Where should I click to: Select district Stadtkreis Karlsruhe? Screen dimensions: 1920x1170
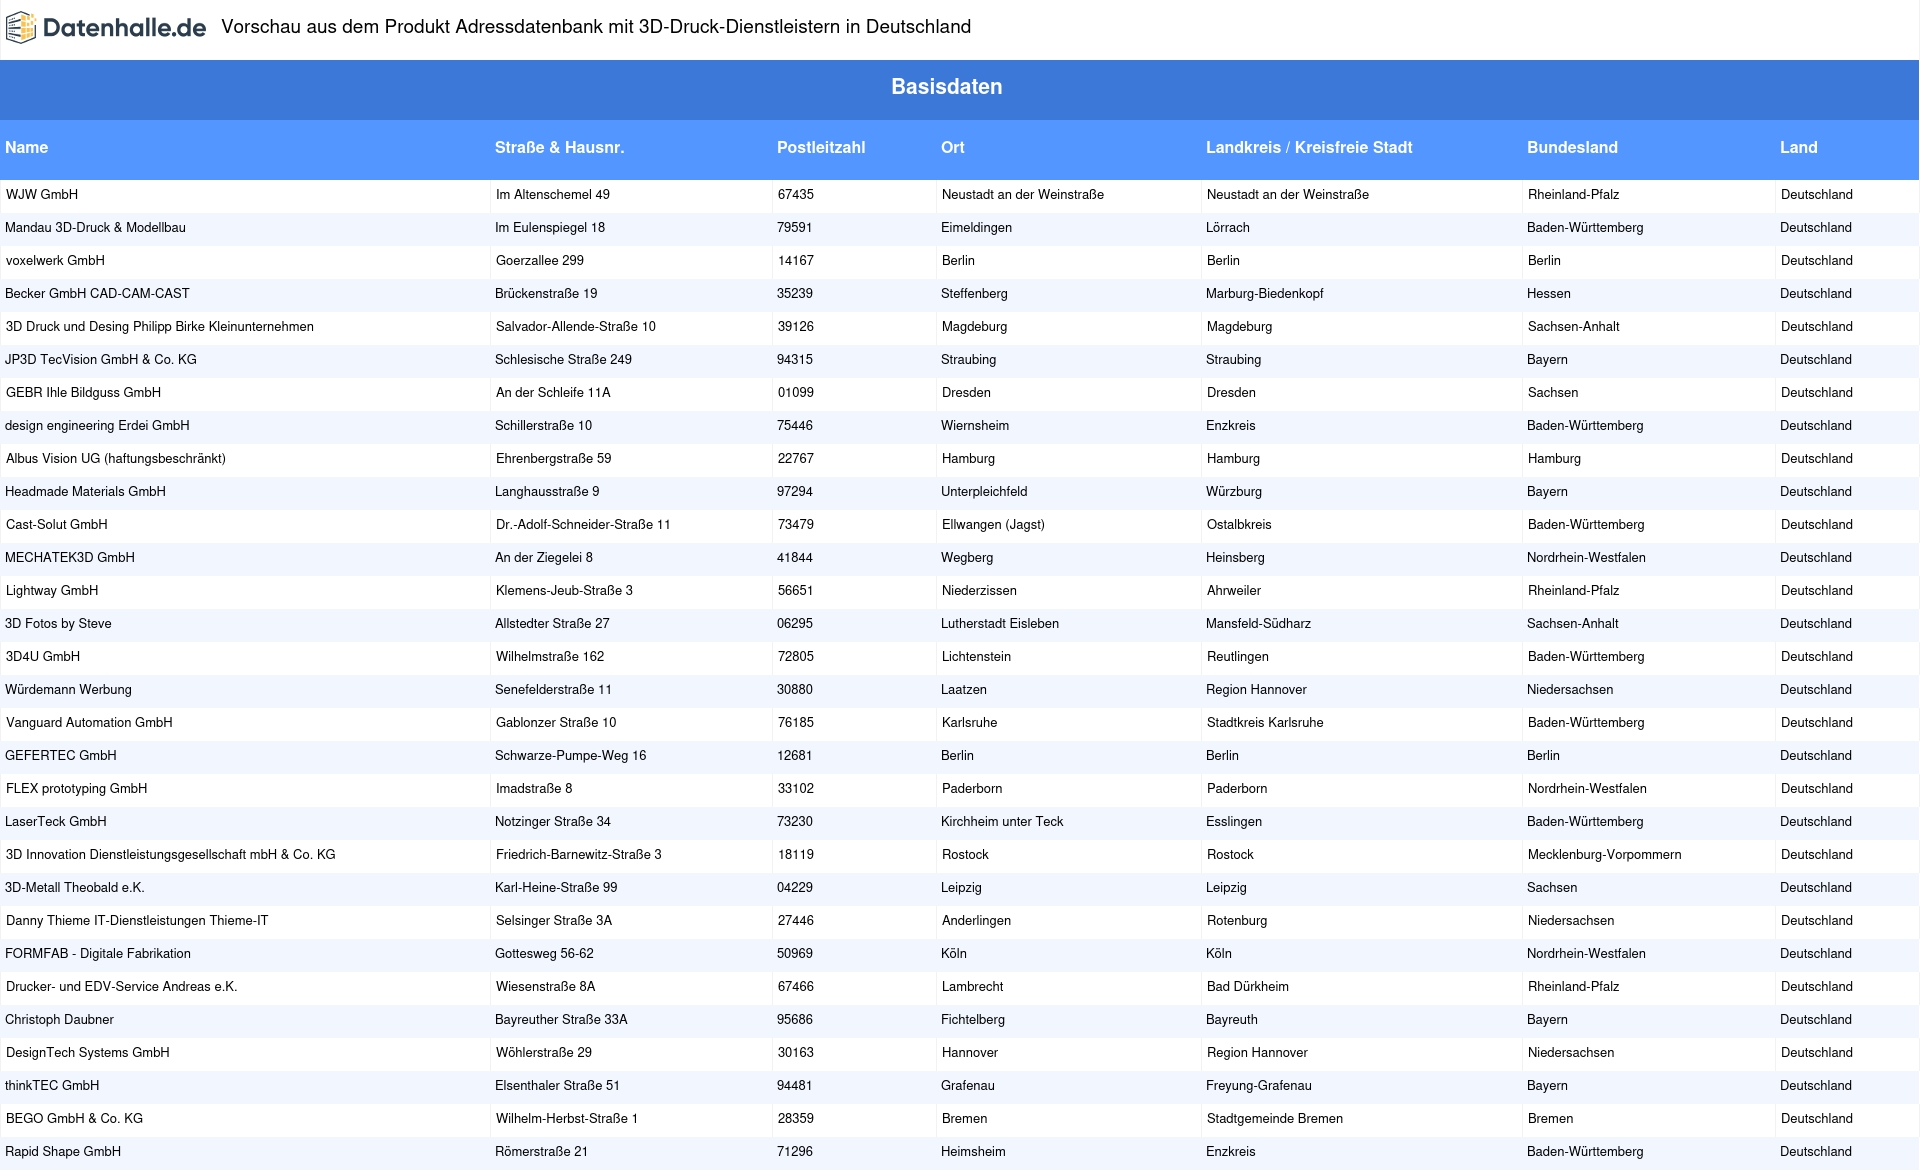[x=1265, y=722]
